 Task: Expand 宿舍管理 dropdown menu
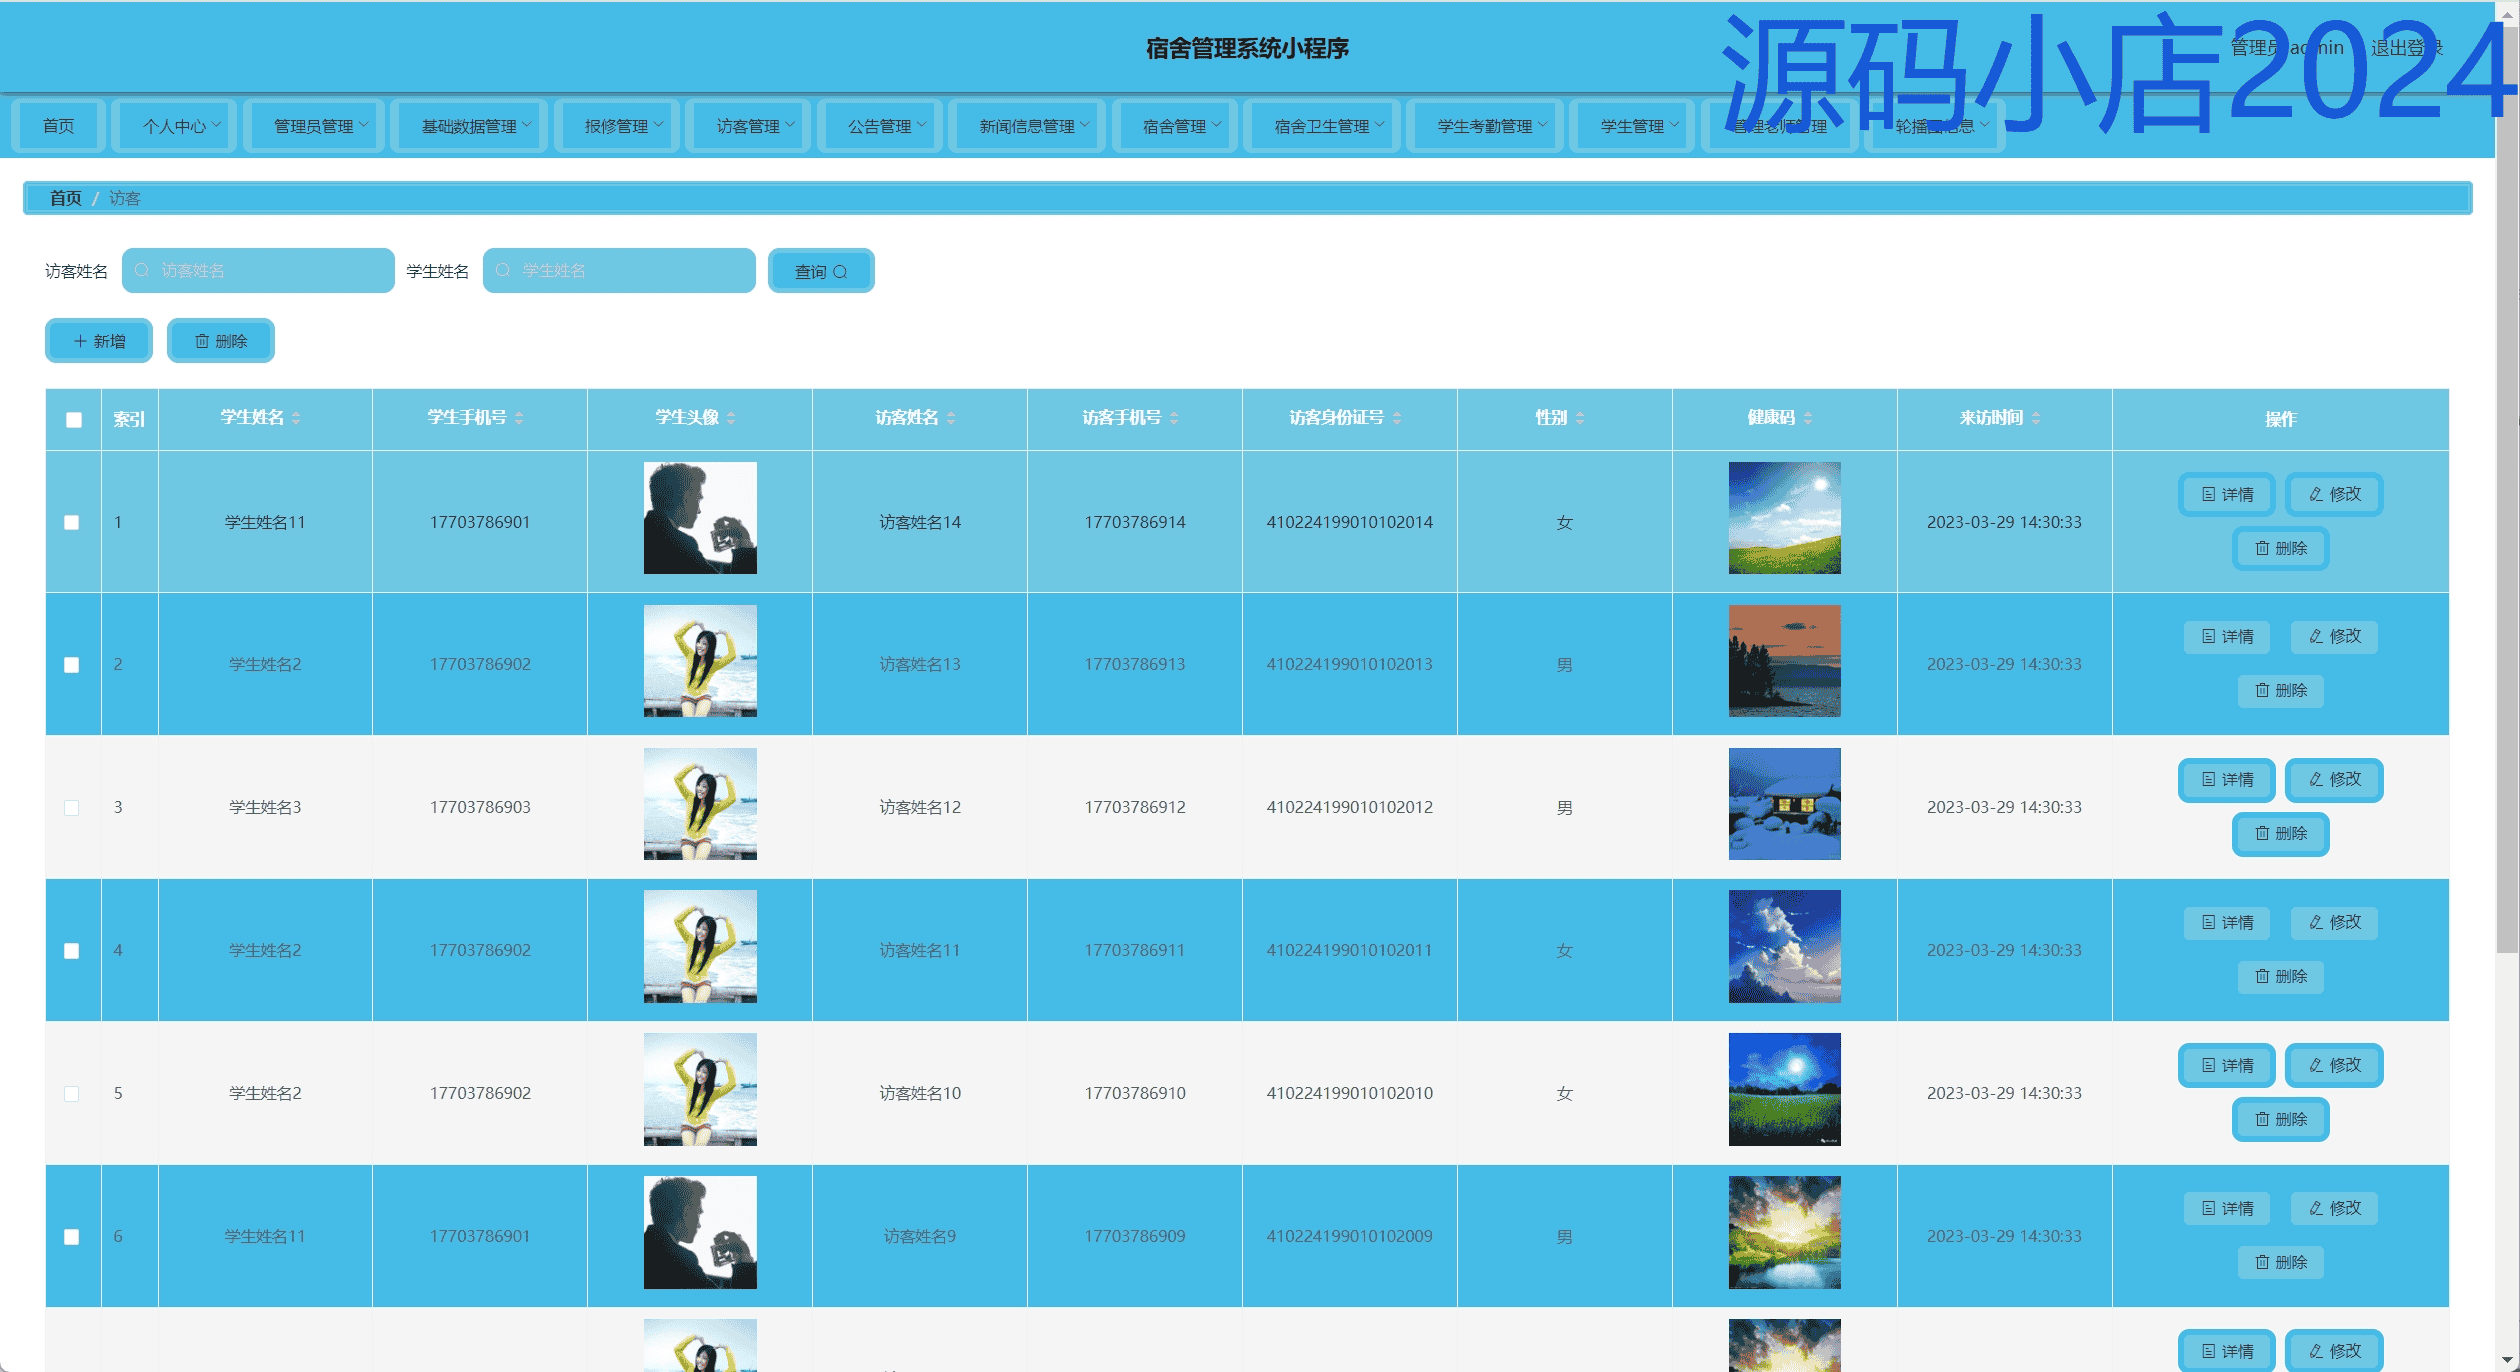1175,126
